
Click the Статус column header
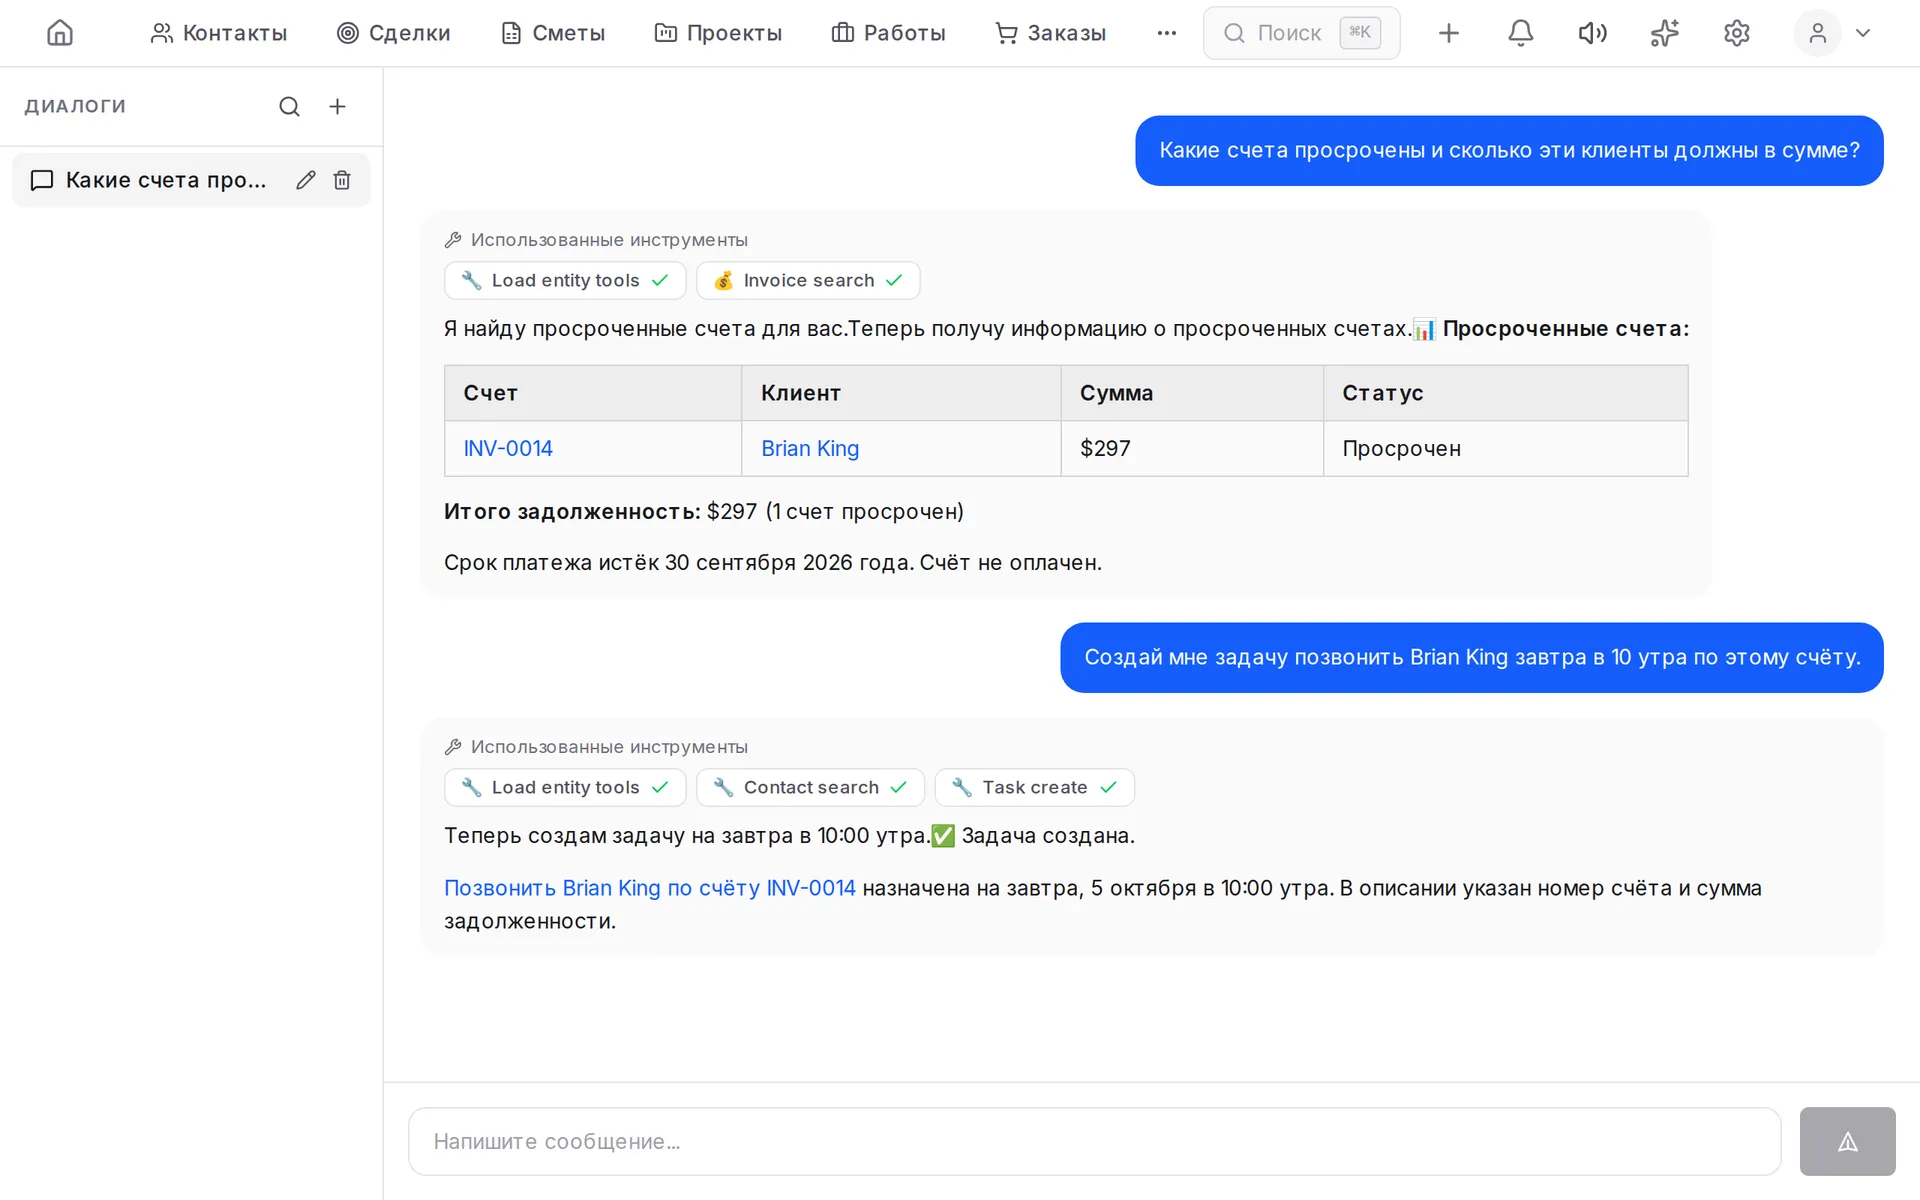pyautogui.click(x=1505, y=393)
